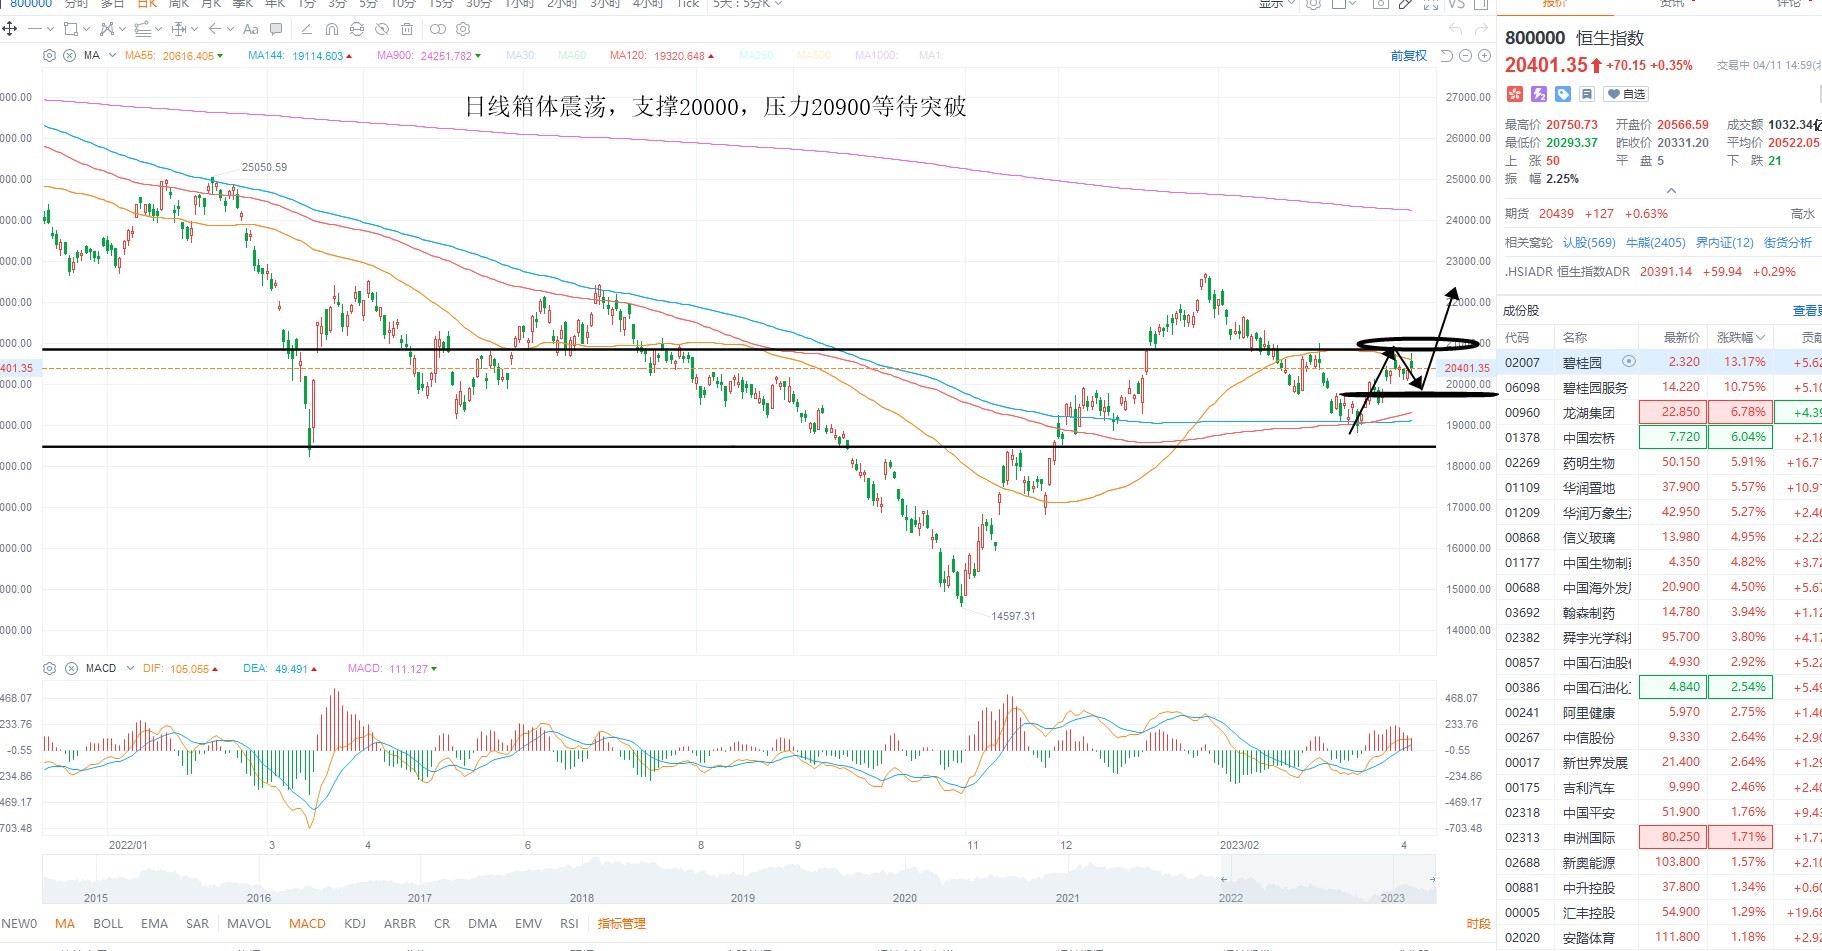Open 指标管理 indicator management
The width and height of the screenshot is (1822, 951).
click(x=622, y=923)
